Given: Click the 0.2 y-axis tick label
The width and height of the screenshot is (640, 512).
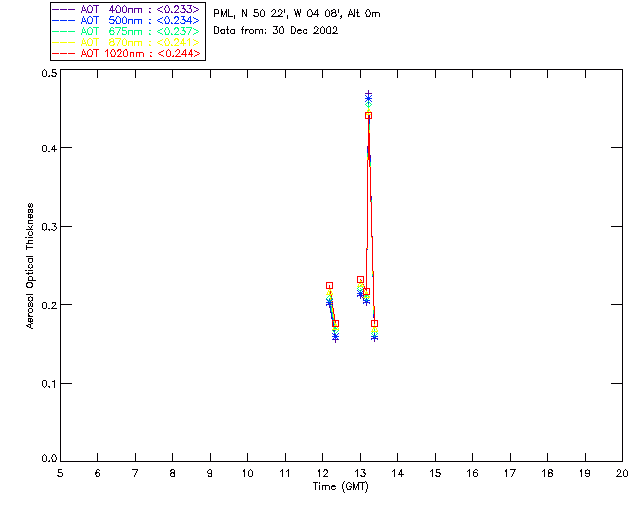Looking at the screenshot, I should click(49, 305).
